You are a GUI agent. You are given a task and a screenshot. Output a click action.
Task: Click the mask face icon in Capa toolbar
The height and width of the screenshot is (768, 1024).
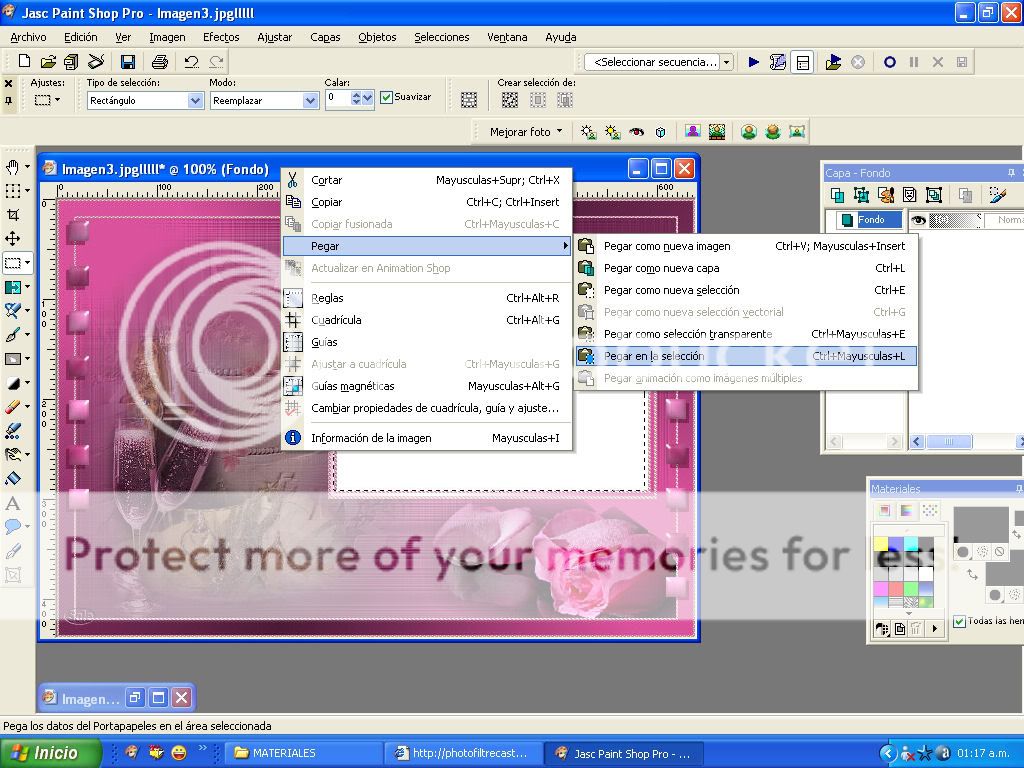pos(910,195)
